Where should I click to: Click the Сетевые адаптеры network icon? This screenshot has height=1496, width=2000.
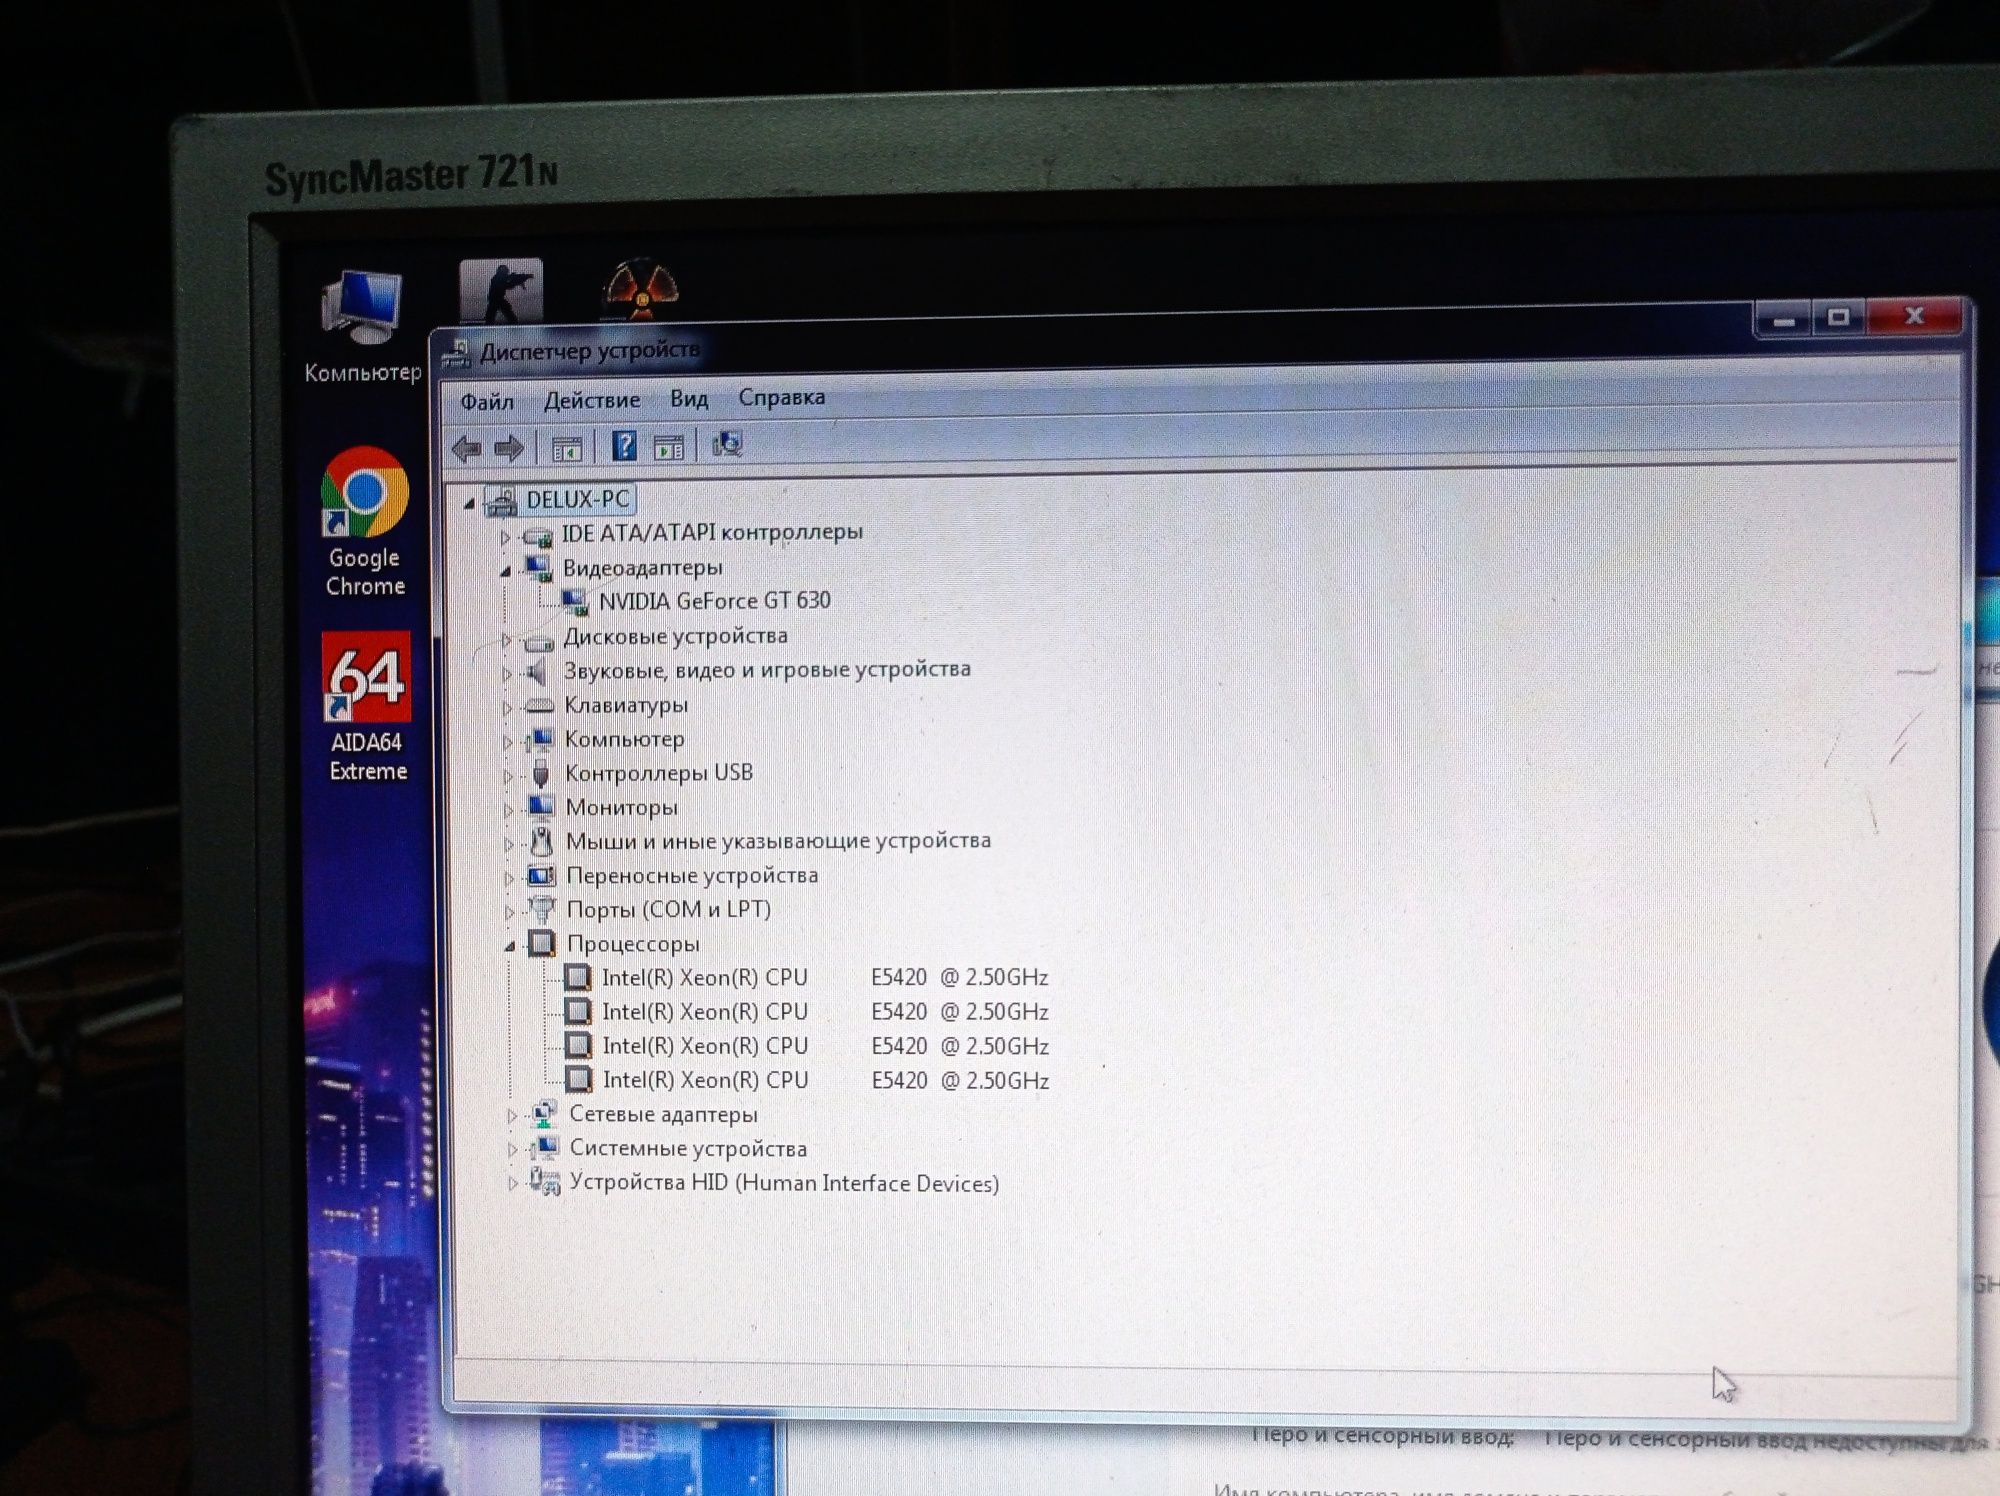point(544,1113)
